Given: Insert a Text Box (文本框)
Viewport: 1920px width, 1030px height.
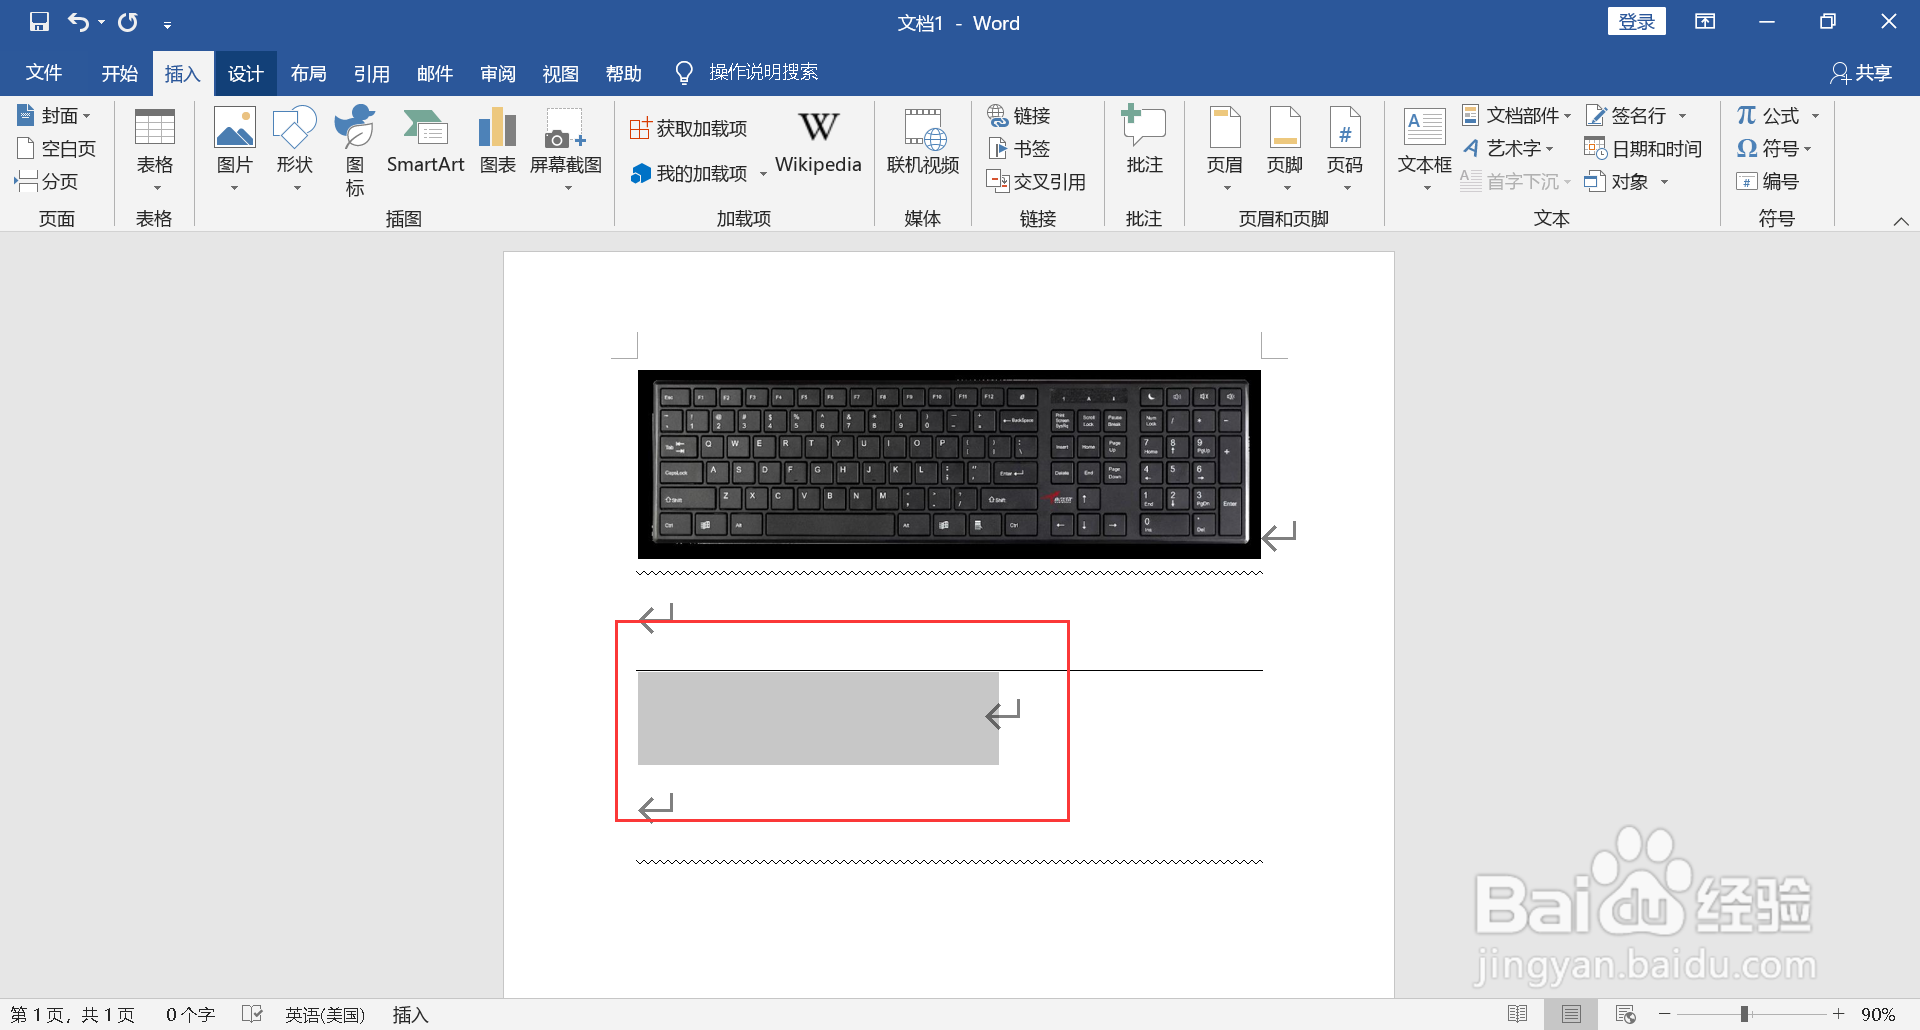Looking at the screenshot, I should [1425, 150].
